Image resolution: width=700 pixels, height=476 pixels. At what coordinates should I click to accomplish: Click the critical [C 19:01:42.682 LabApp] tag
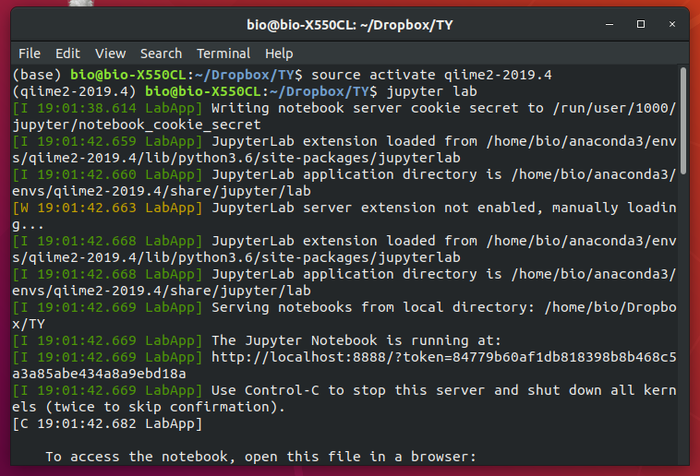[x=107, y=425]
